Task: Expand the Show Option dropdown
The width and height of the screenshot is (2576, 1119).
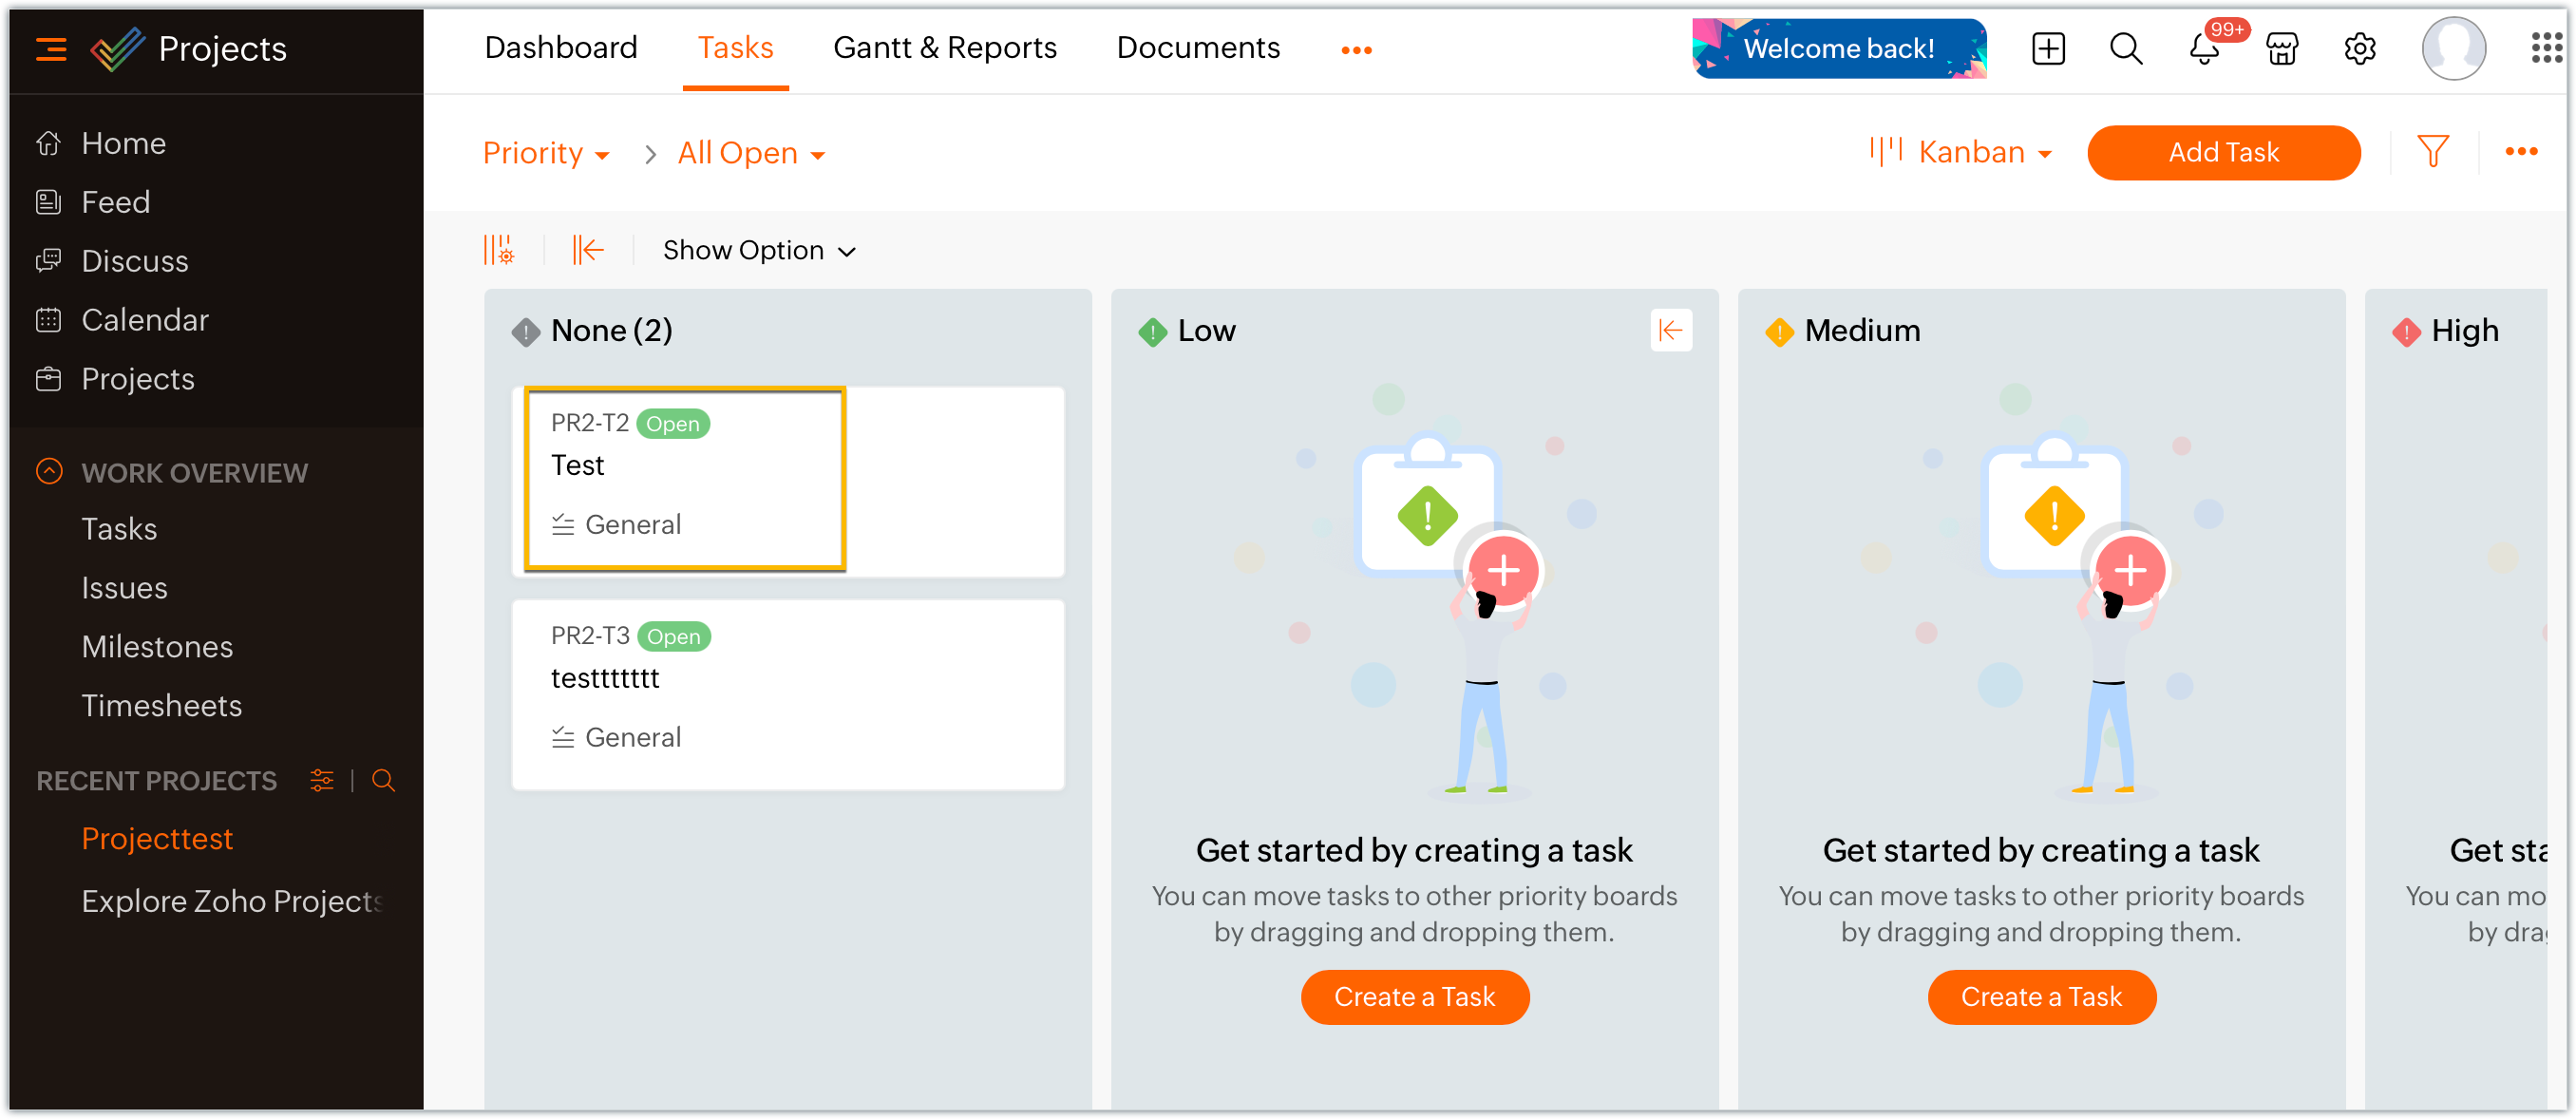Action: 759,250
